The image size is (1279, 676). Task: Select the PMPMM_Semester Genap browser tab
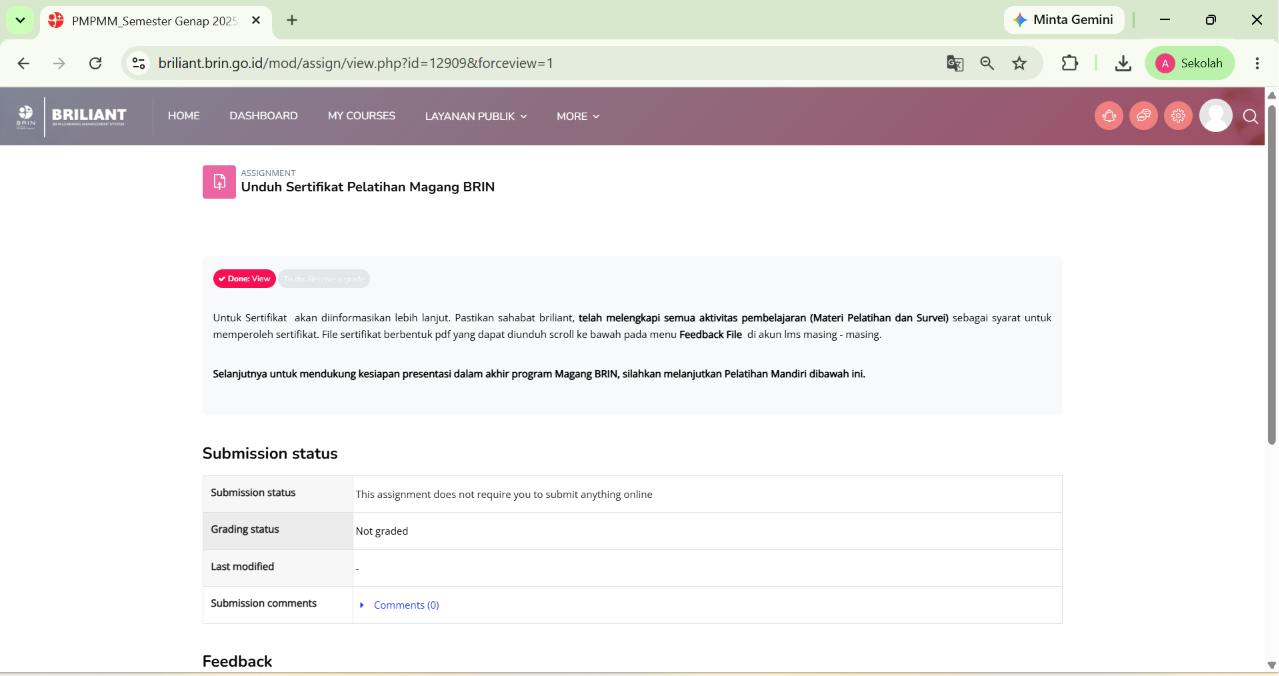tap(155, 20)
